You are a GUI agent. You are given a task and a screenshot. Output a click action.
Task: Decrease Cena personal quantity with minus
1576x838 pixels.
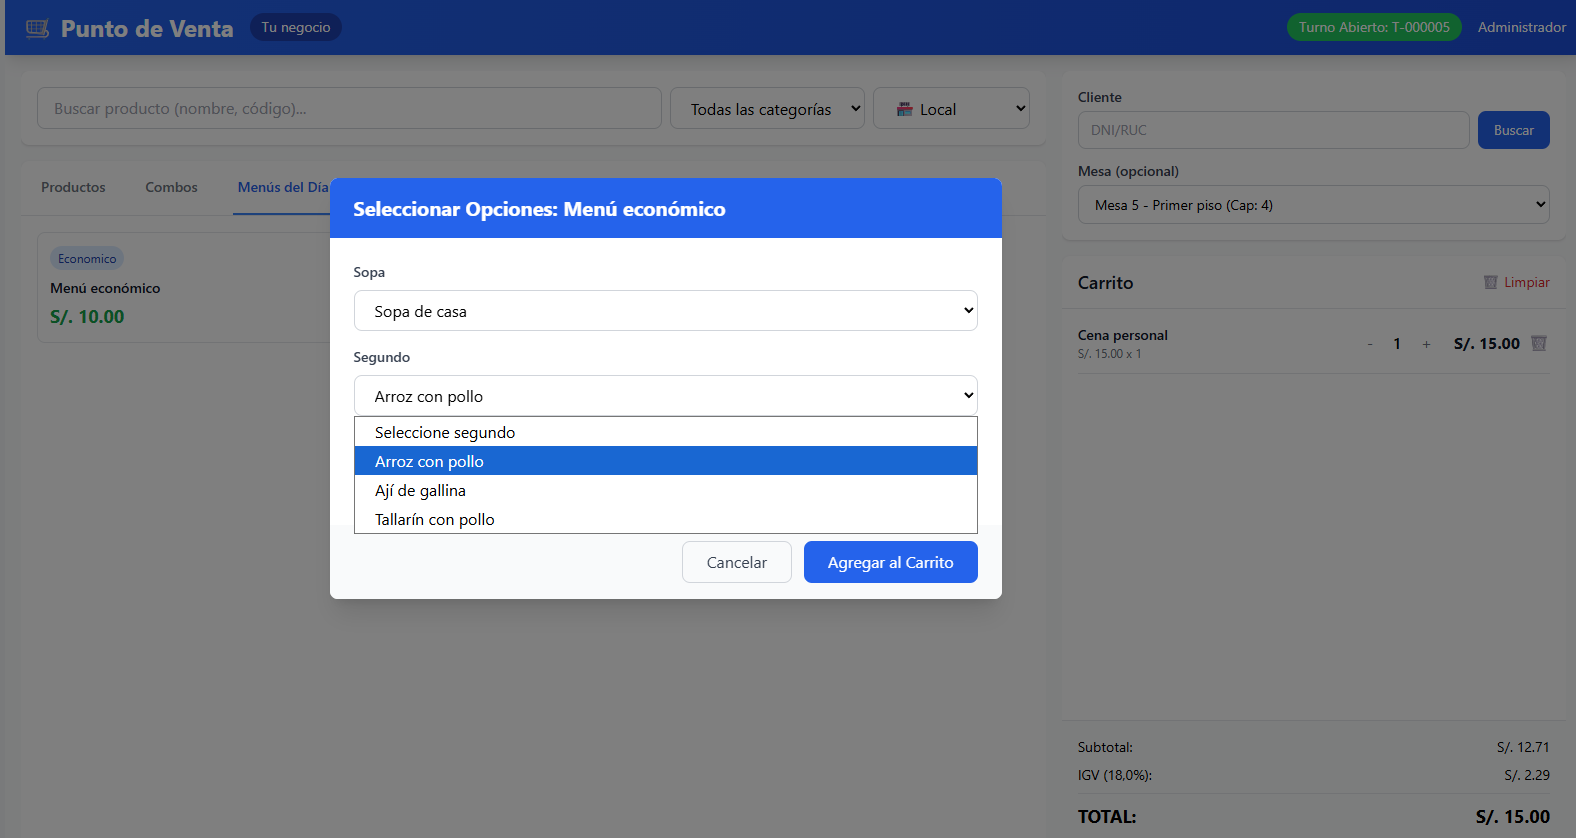[x=1370, y=344]
